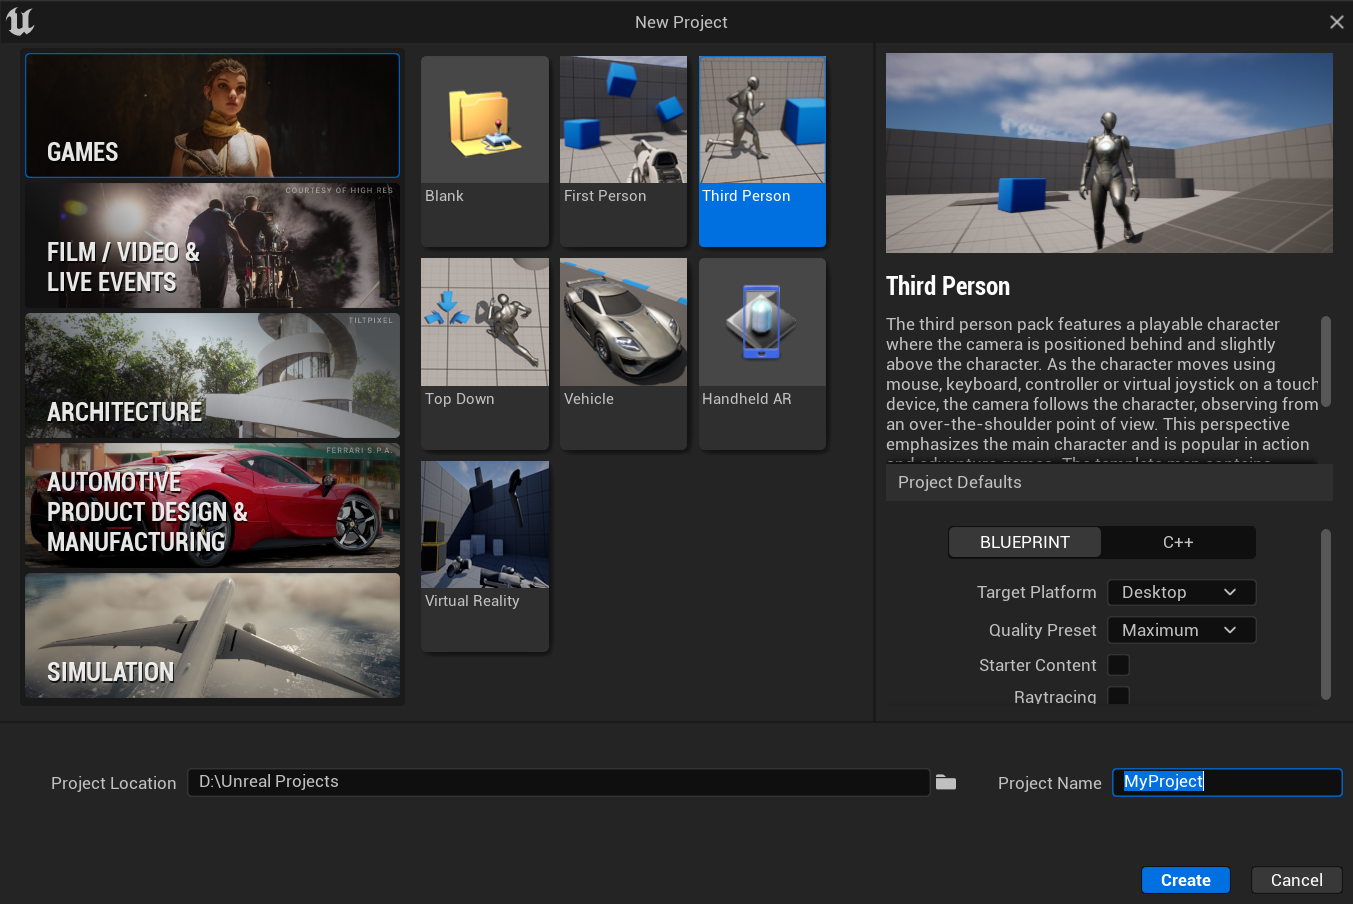This screenshot has width=1353, height=904.
Task: Enable the Starter Content checkbox
Action: [1119, 665]
